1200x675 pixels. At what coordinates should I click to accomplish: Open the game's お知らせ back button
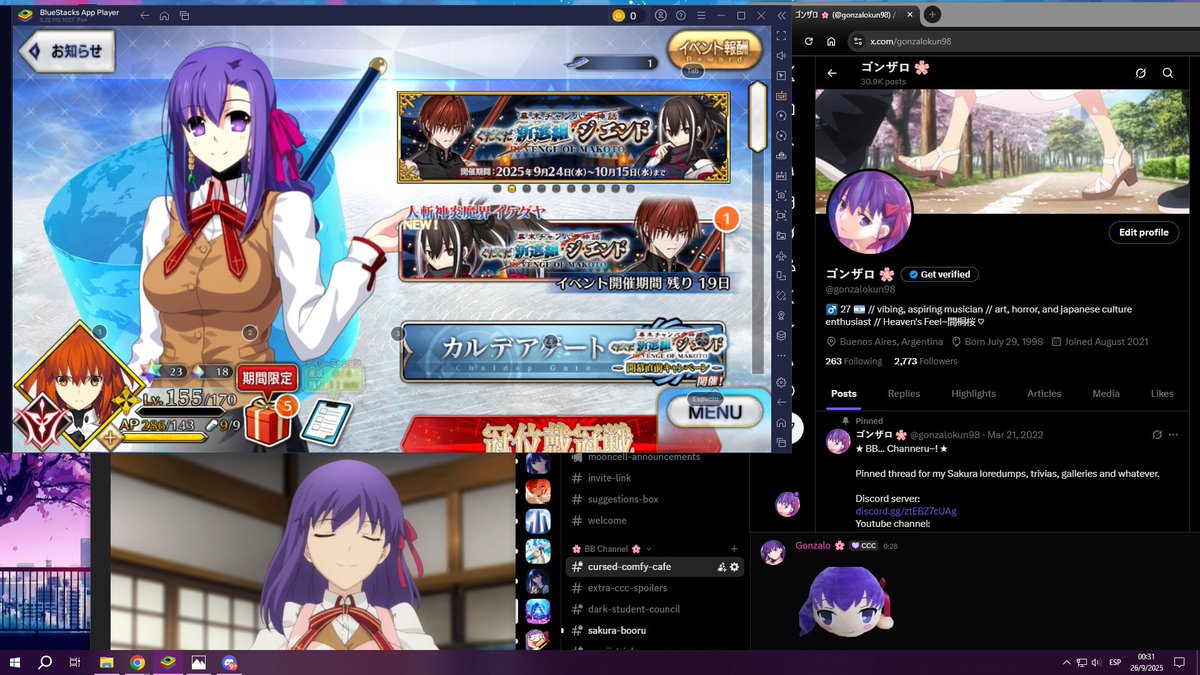[67, 51]
